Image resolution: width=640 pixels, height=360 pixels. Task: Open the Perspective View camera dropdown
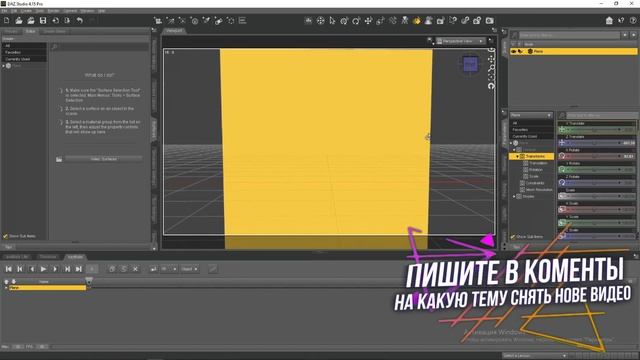point(460,41)
